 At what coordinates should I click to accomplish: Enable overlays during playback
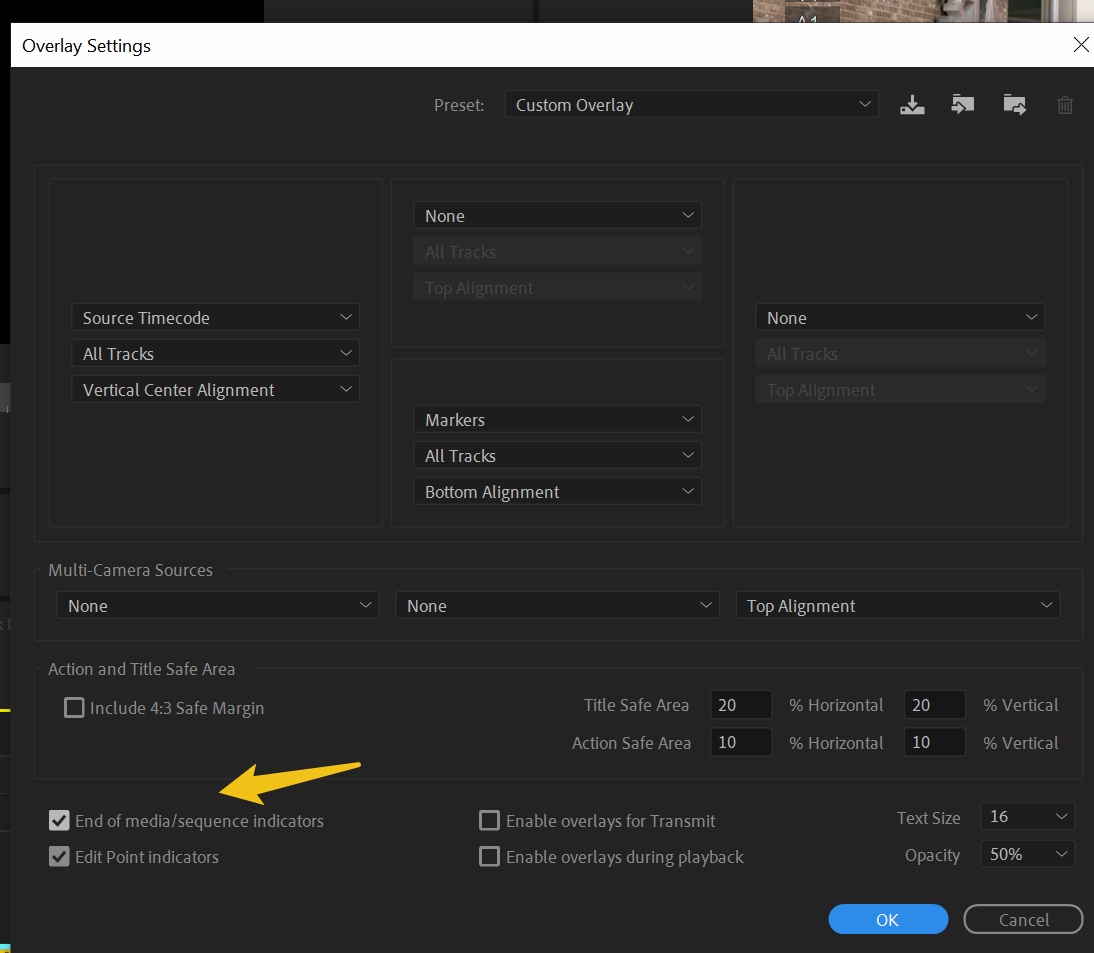(x=489, y=856)
